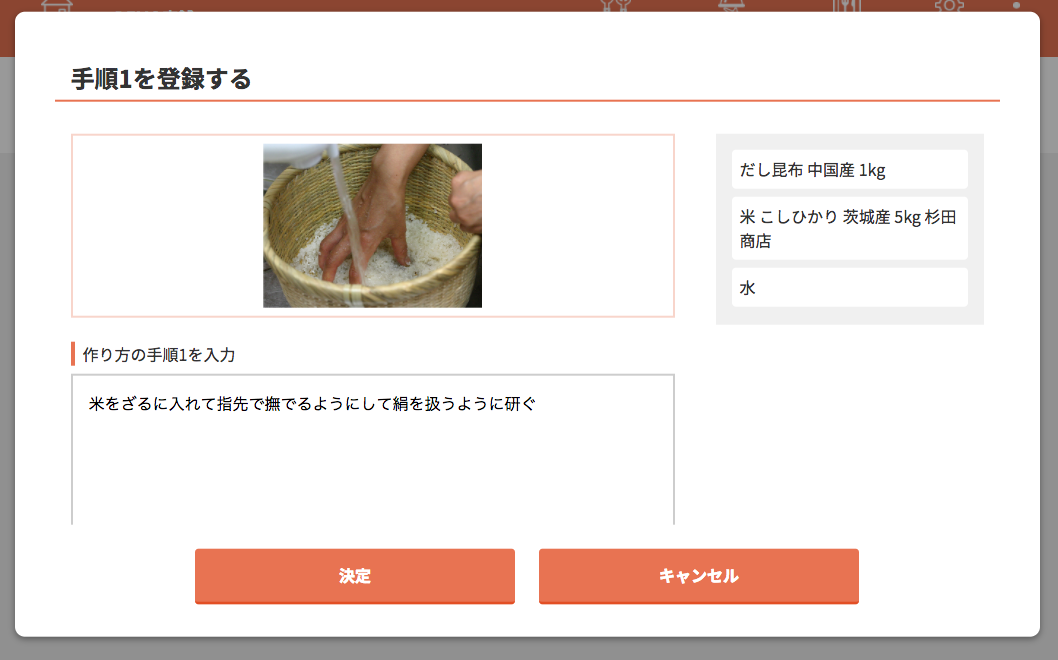
Task: Click the rice washing photo
Action: 372,225
